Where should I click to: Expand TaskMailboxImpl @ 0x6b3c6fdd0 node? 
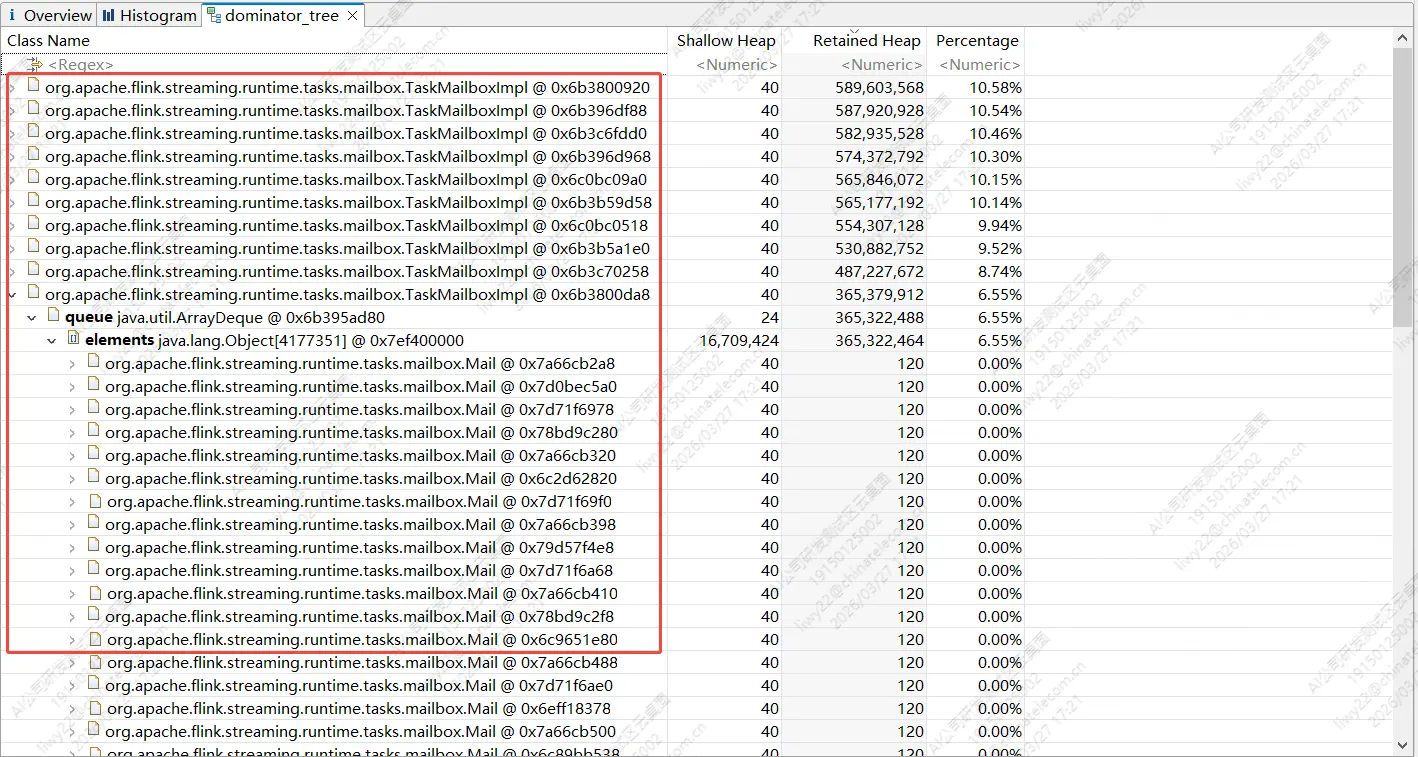coord(12,133)
